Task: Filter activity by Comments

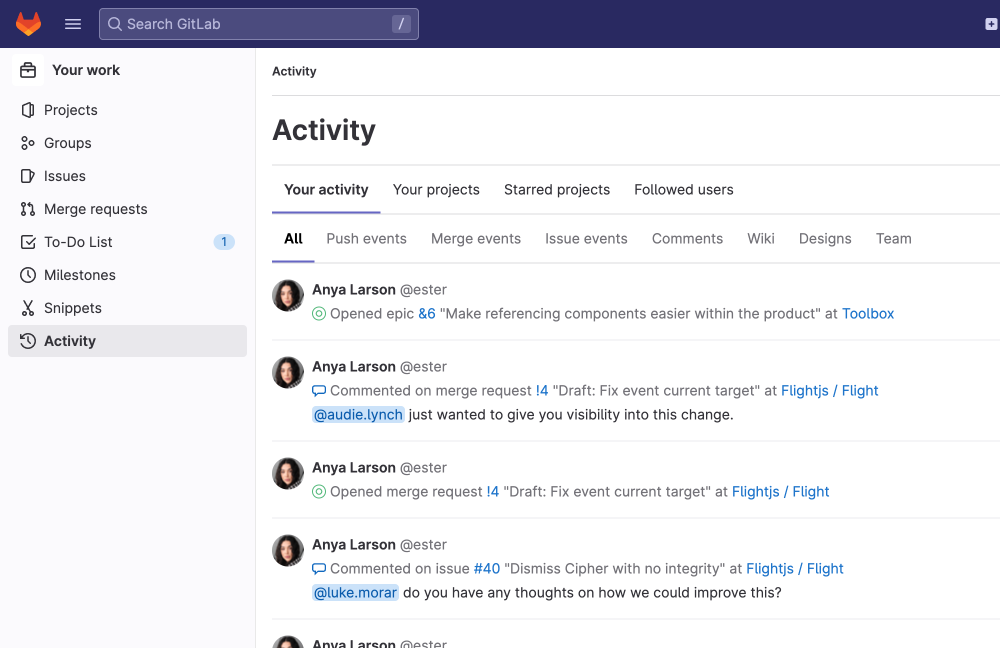Action: coord(687,239)
